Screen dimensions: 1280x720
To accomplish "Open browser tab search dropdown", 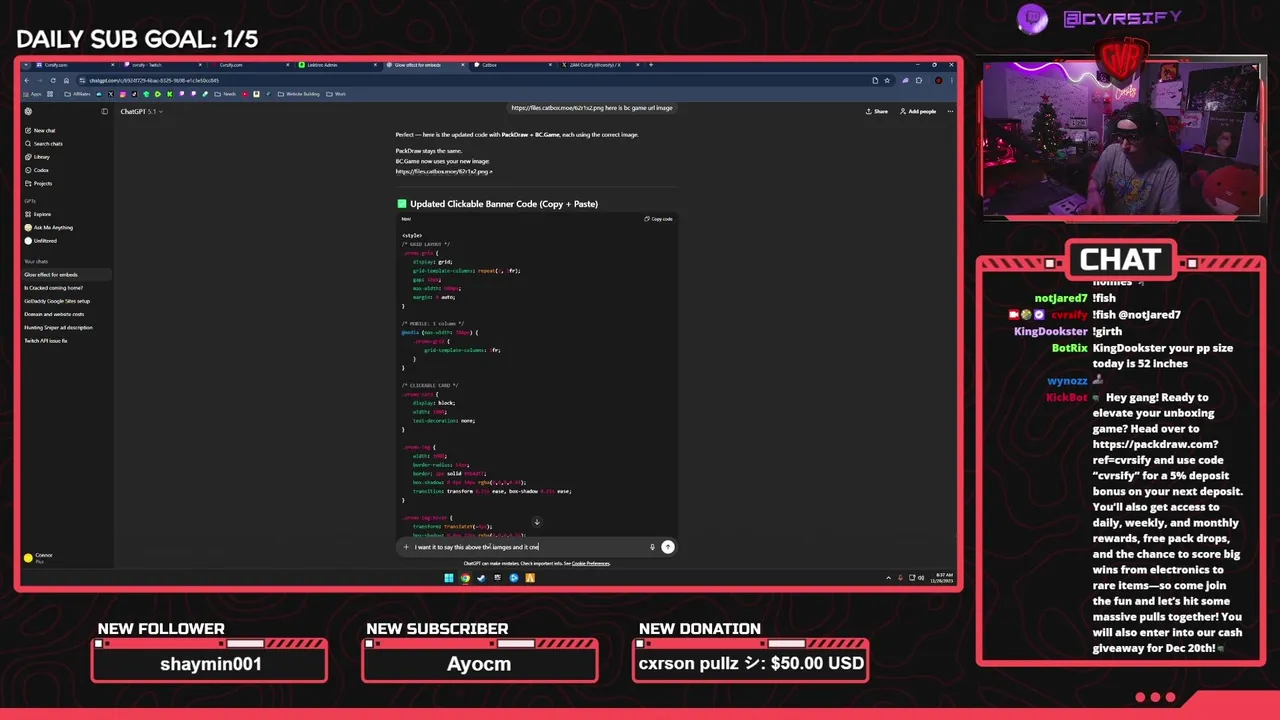I will pos(27,65).
